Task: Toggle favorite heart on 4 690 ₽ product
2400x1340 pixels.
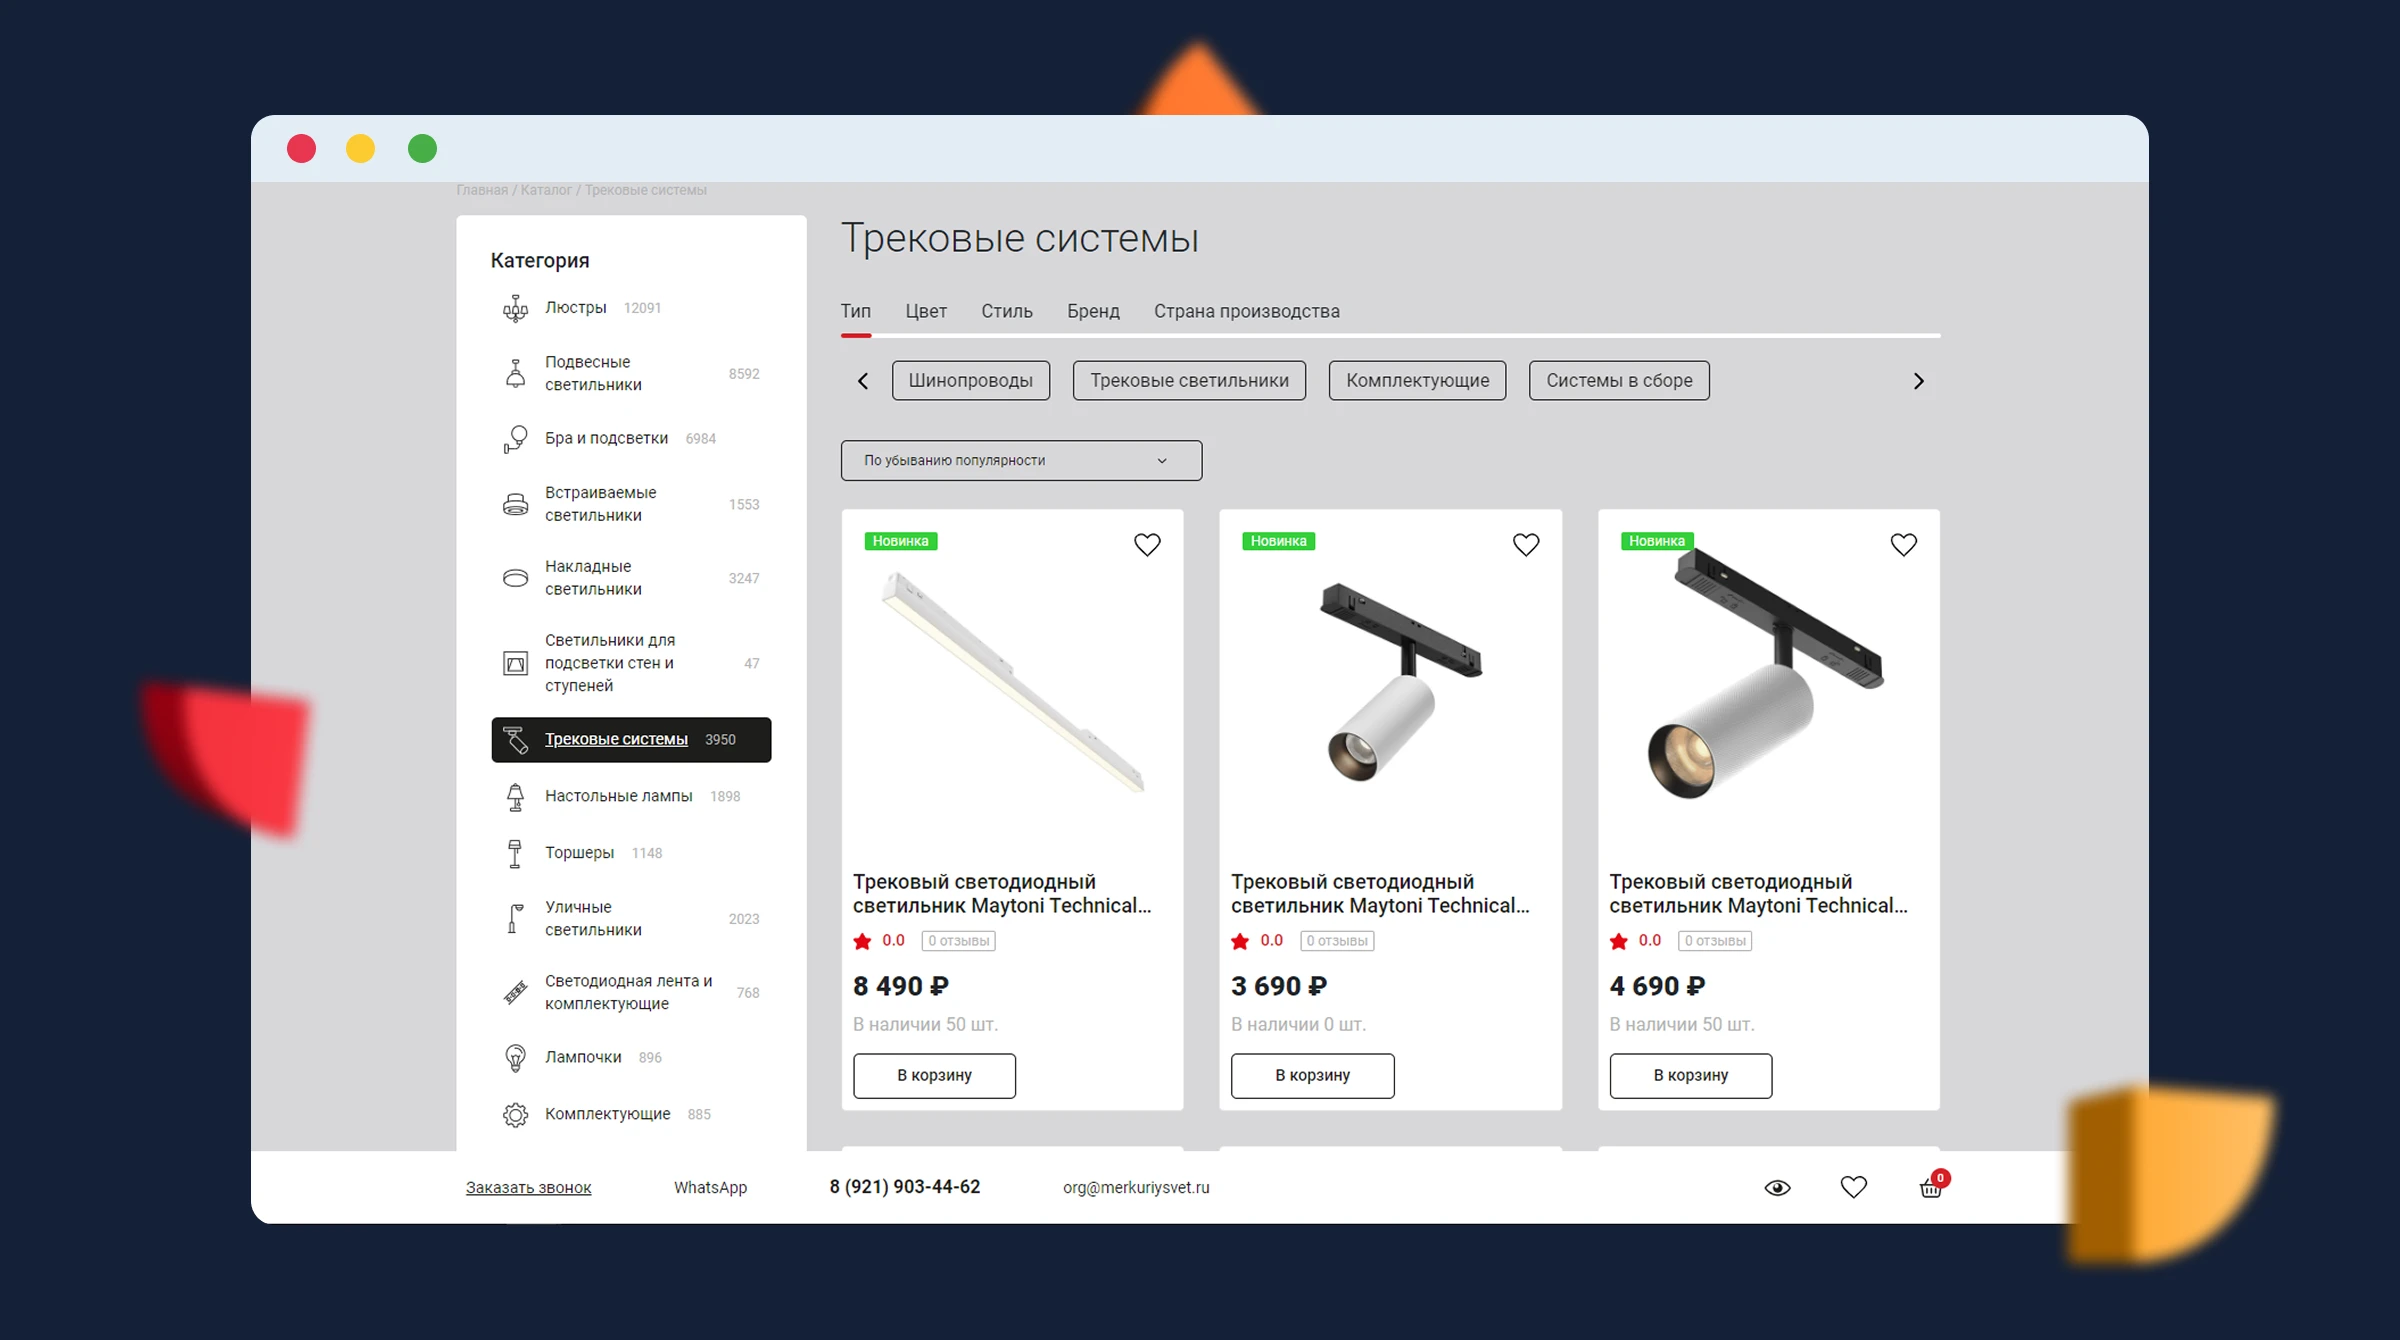Action: click(1903, 545)
